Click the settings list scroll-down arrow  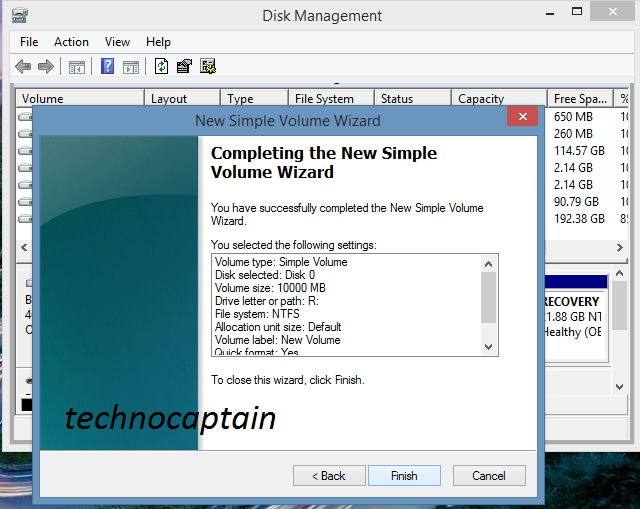(x=489, y=347)
